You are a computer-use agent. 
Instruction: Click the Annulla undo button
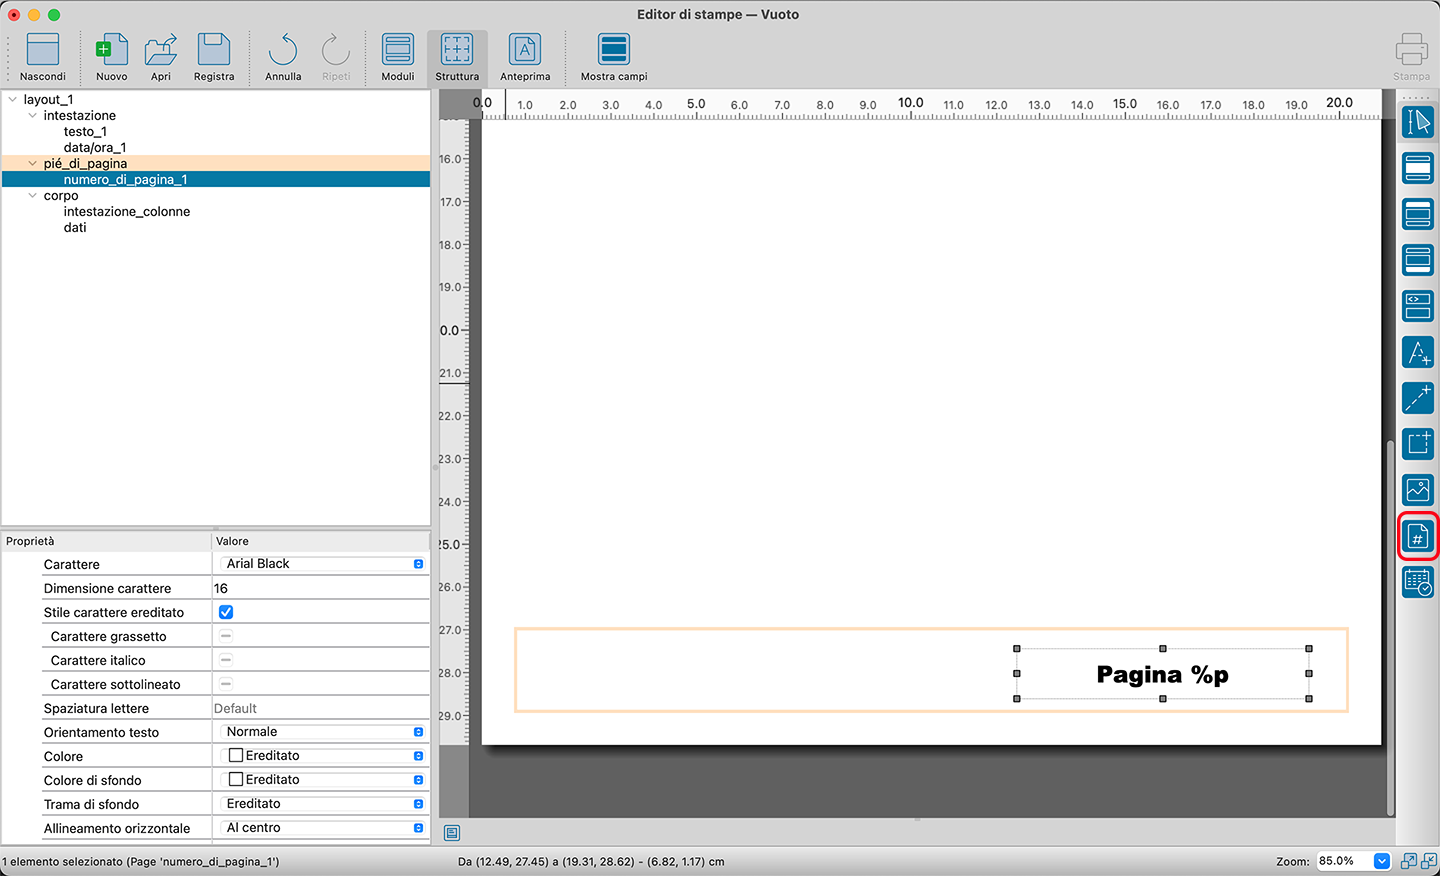coord(283,57)
